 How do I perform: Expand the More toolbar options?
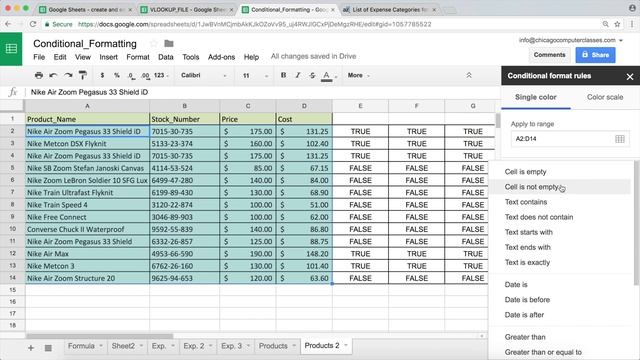358,75
